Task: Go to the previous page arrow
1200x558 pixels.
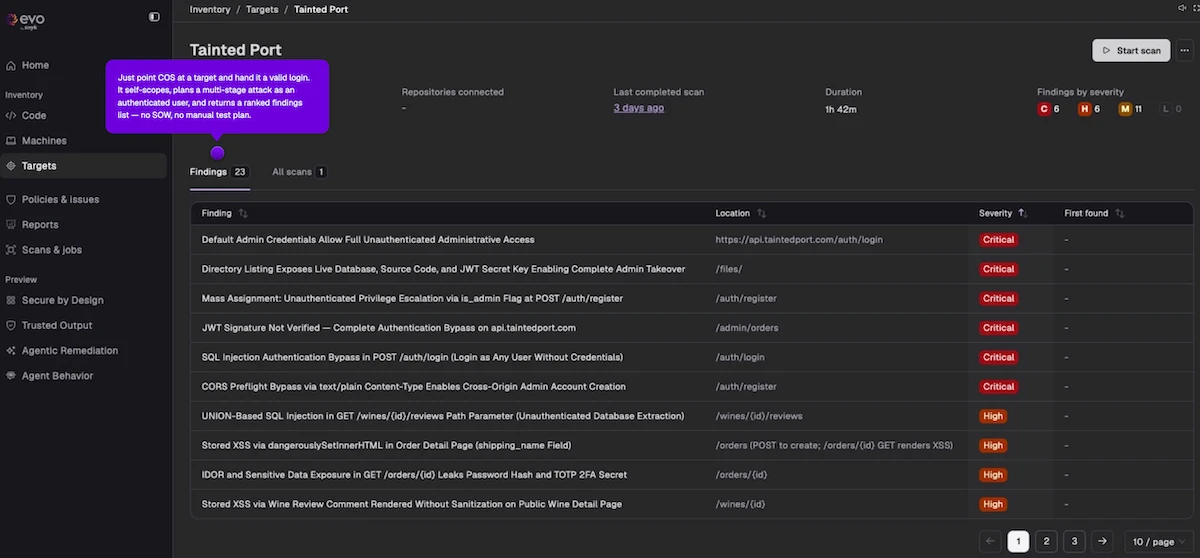Action: coord(990,541)
